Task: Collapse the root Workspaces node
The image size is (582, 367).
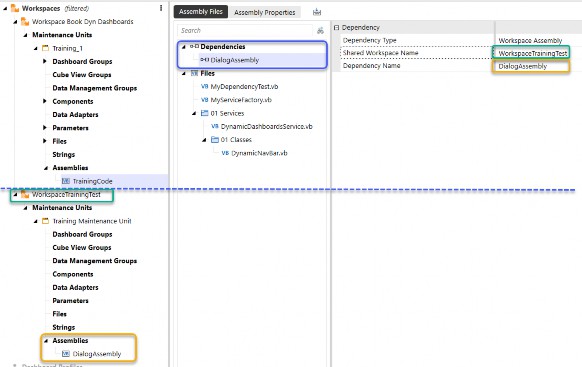Action: point(5,8)
